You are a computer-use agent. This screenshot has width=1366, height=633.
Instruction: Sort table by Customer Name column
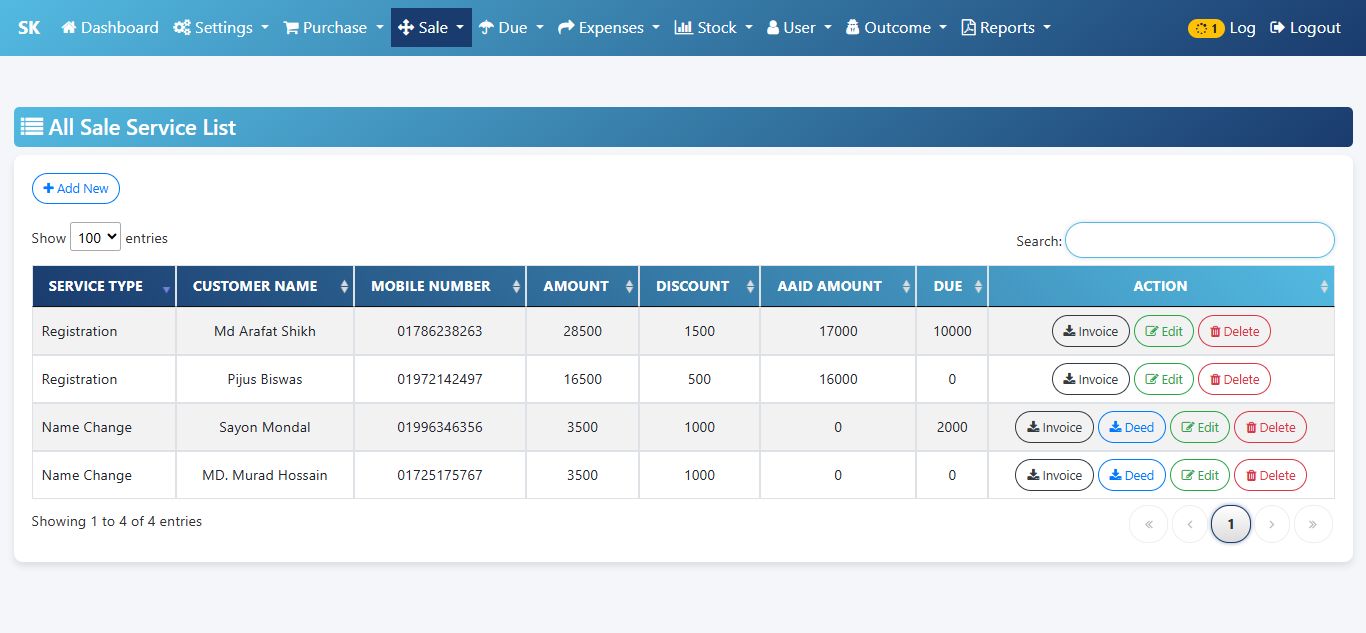point(265,286)
